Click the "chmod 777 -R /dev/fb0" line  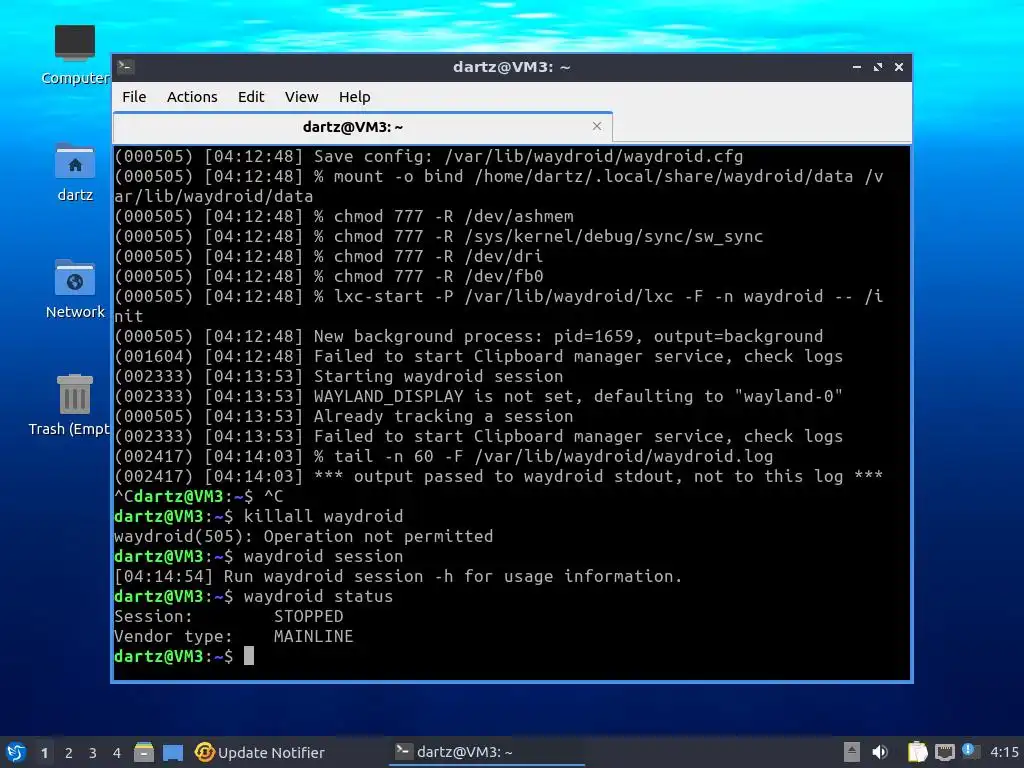click(x=328, y=276)
